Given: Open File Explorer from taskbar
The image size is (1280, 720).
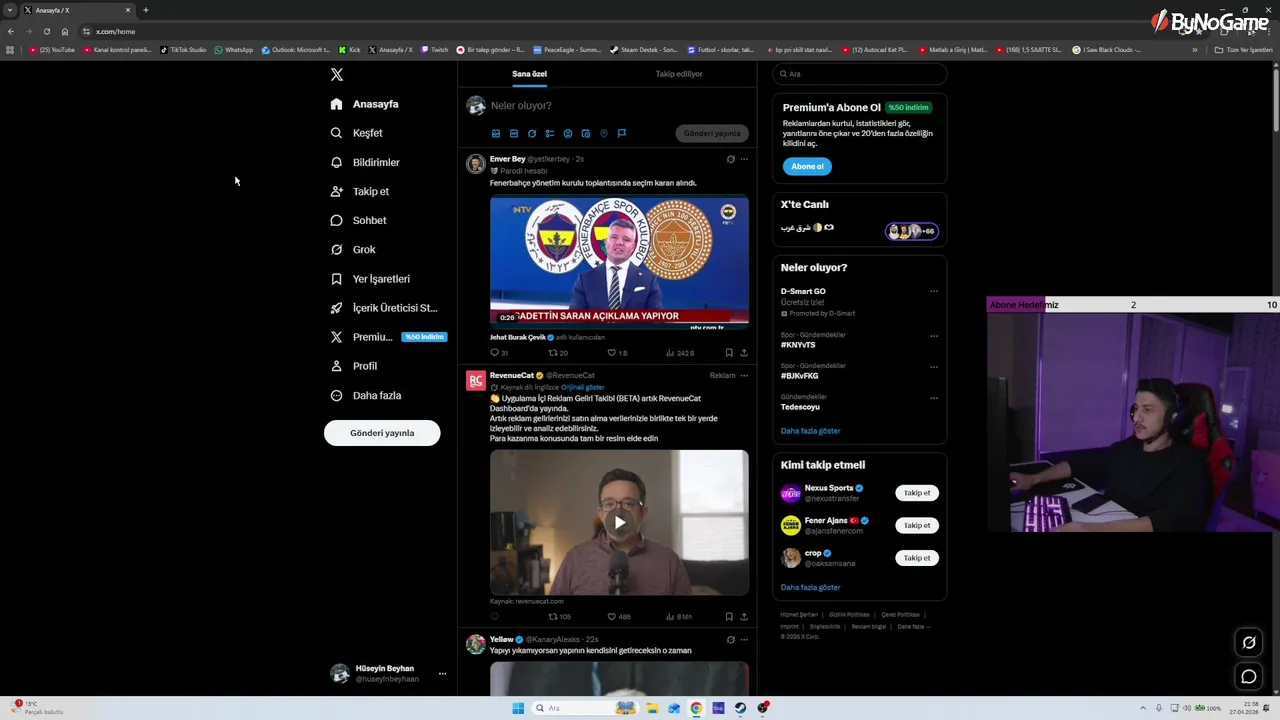Looking at the screenshot, I should 652,708.
